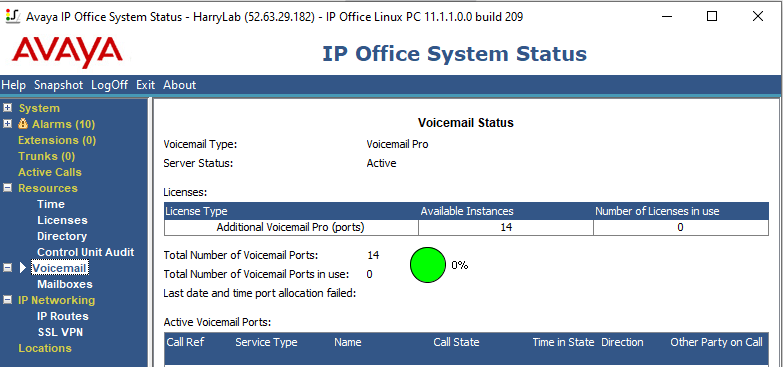This screenshot has height=367, width=783.
Task: Open Time under Resources
Action: 51,204
